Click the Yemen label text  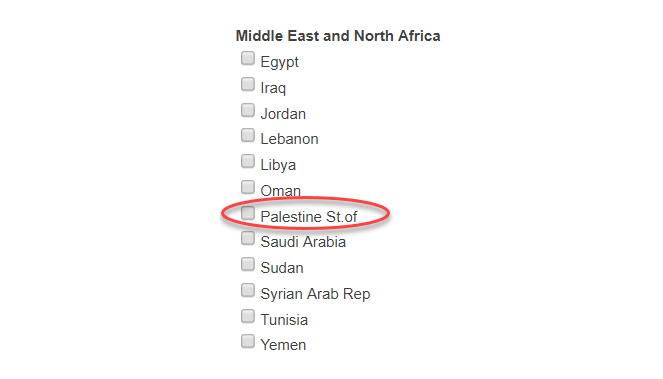283,345
